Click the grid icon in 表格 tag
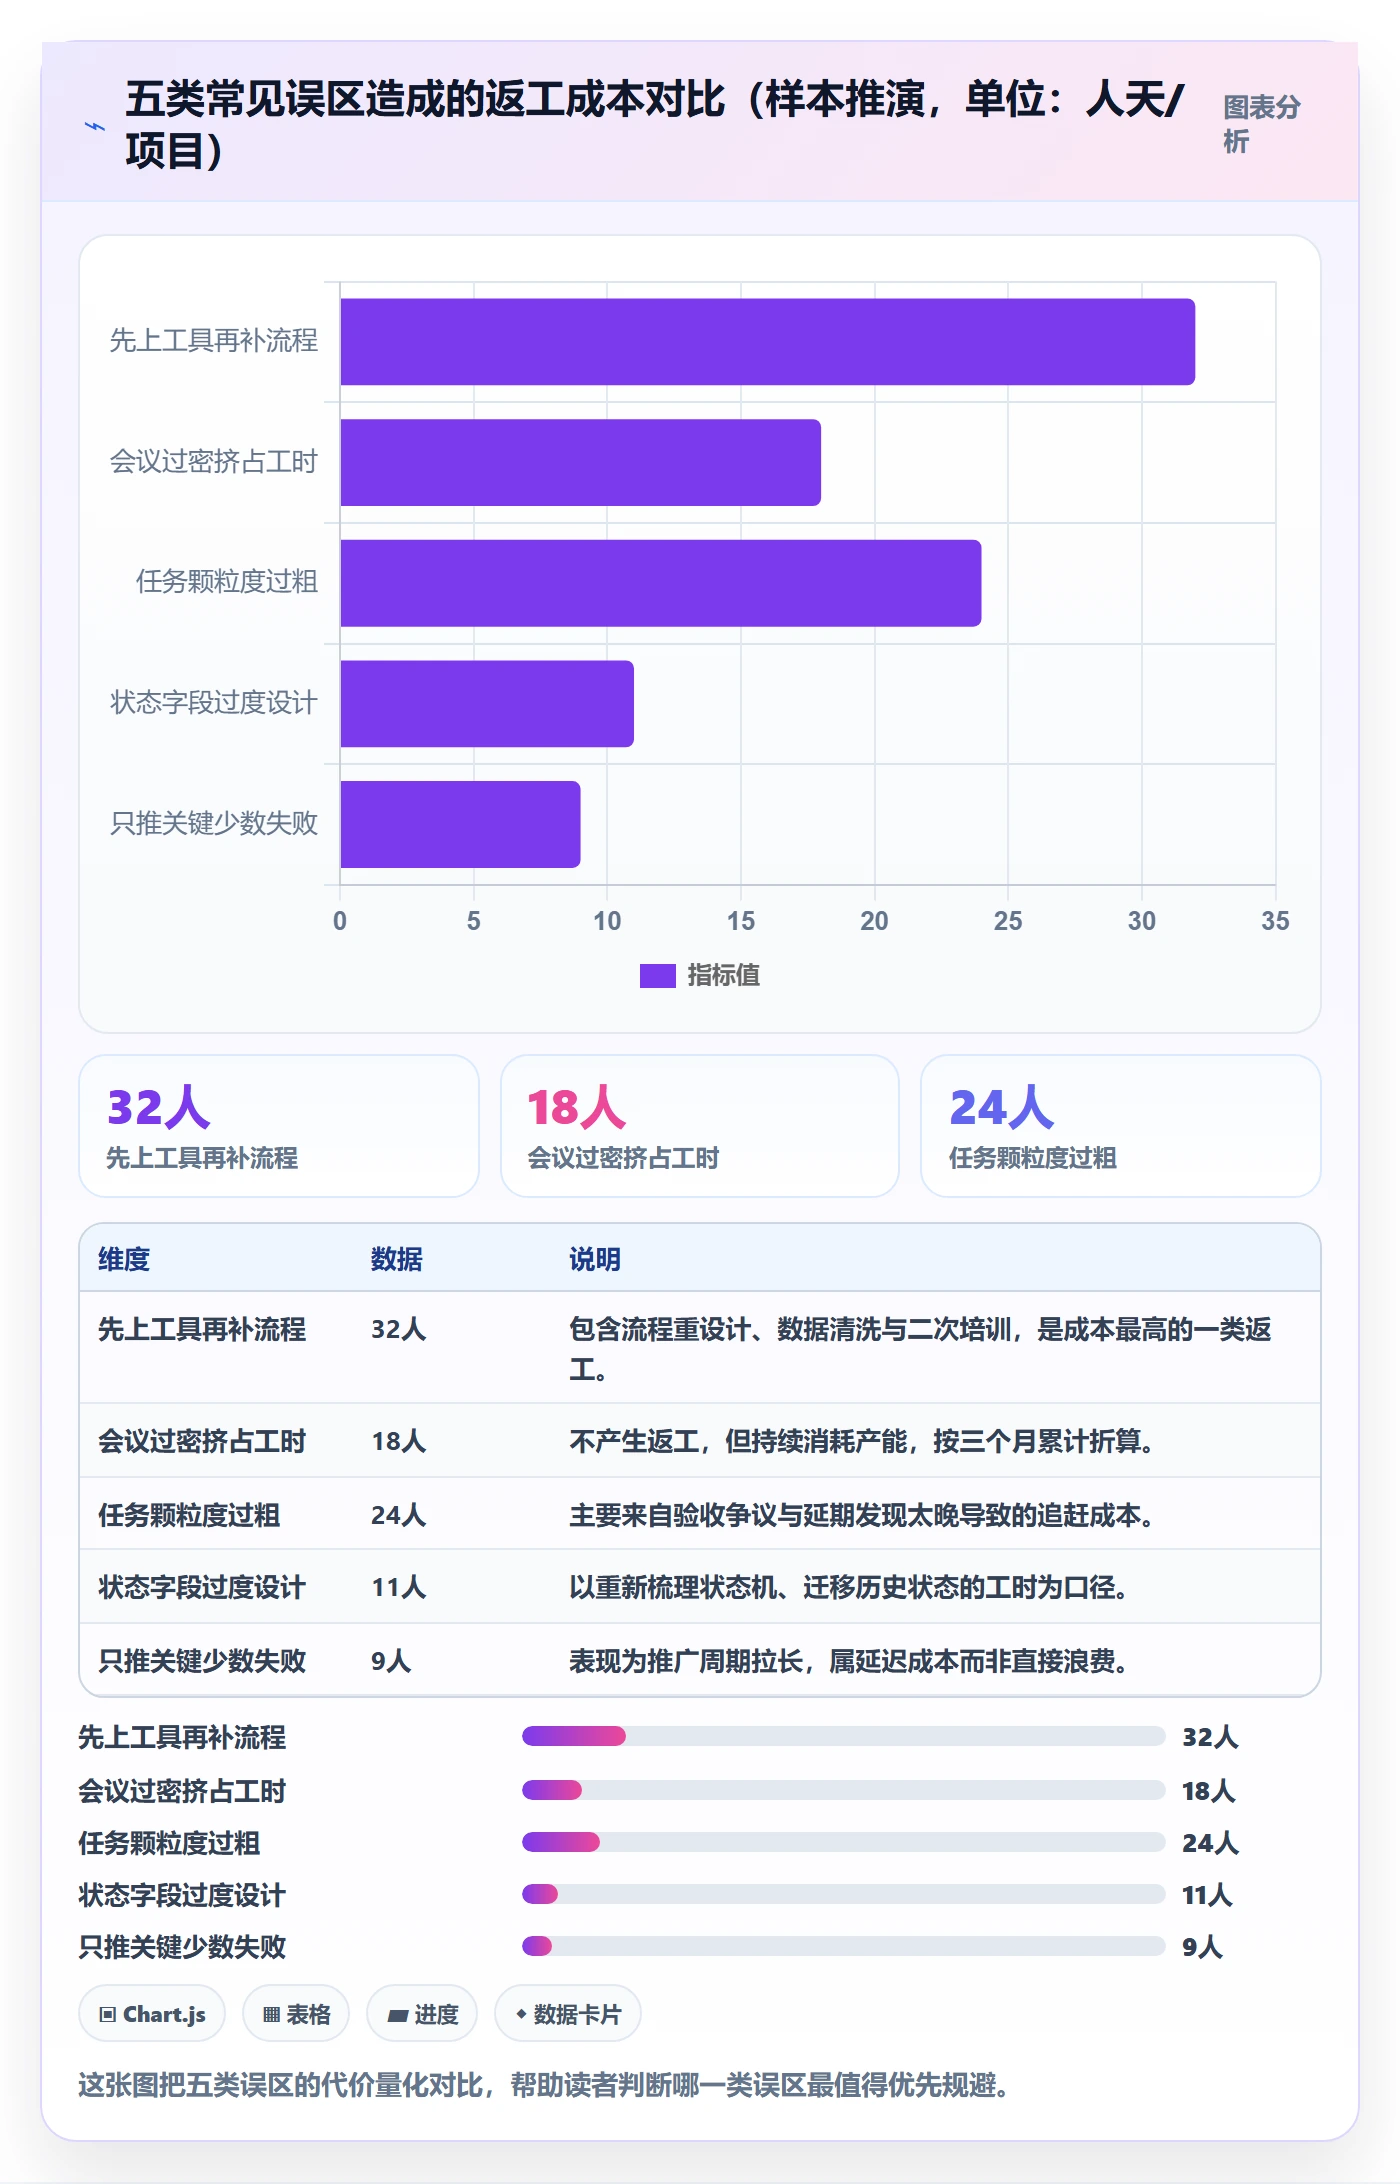This screenshot has width=1400, height=2184. (x=271, y=2015)
